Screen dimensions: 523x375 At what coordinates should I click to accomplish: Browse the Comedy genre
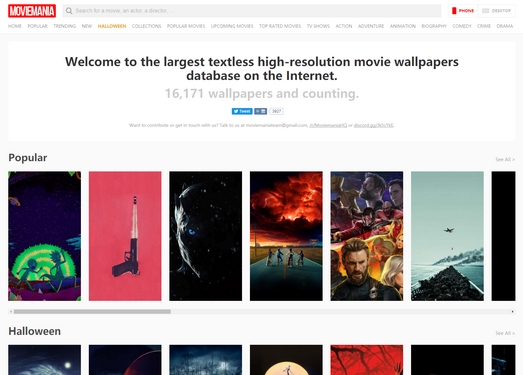tap(462, 26)
